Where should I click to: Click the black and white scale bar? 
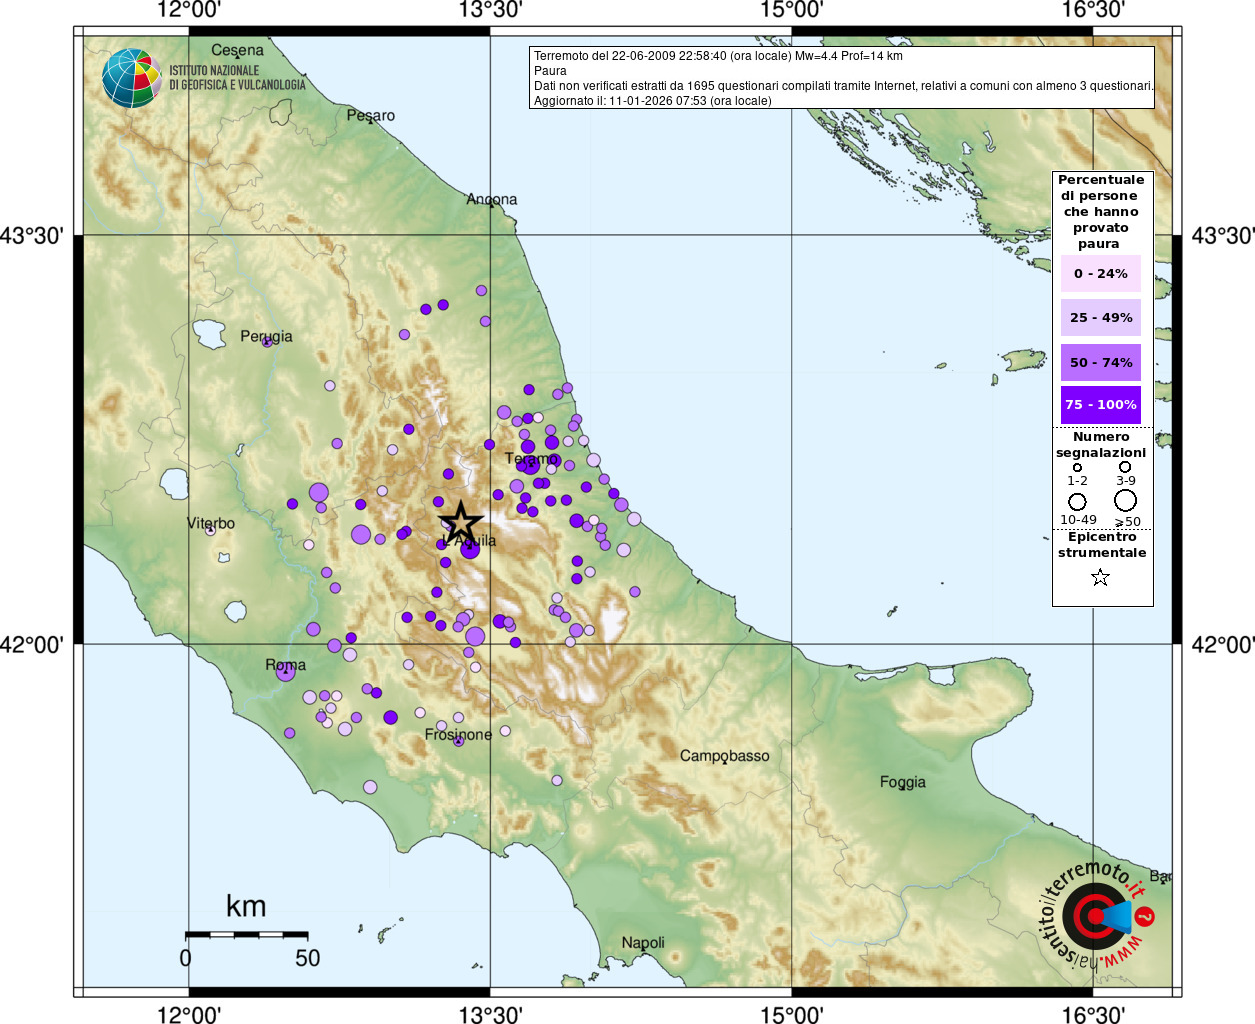247,935
